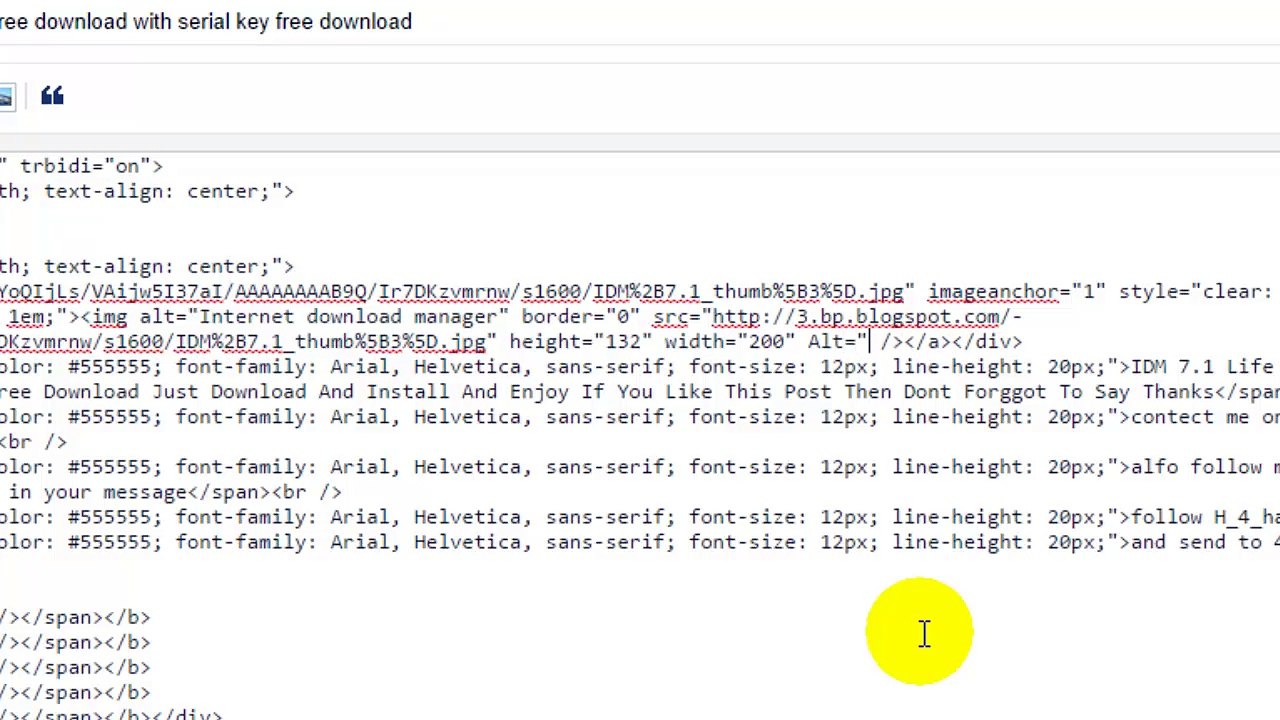1280x720 pixels.
Task: Click the attribute 'width="200"'
Action: point(730,342)
